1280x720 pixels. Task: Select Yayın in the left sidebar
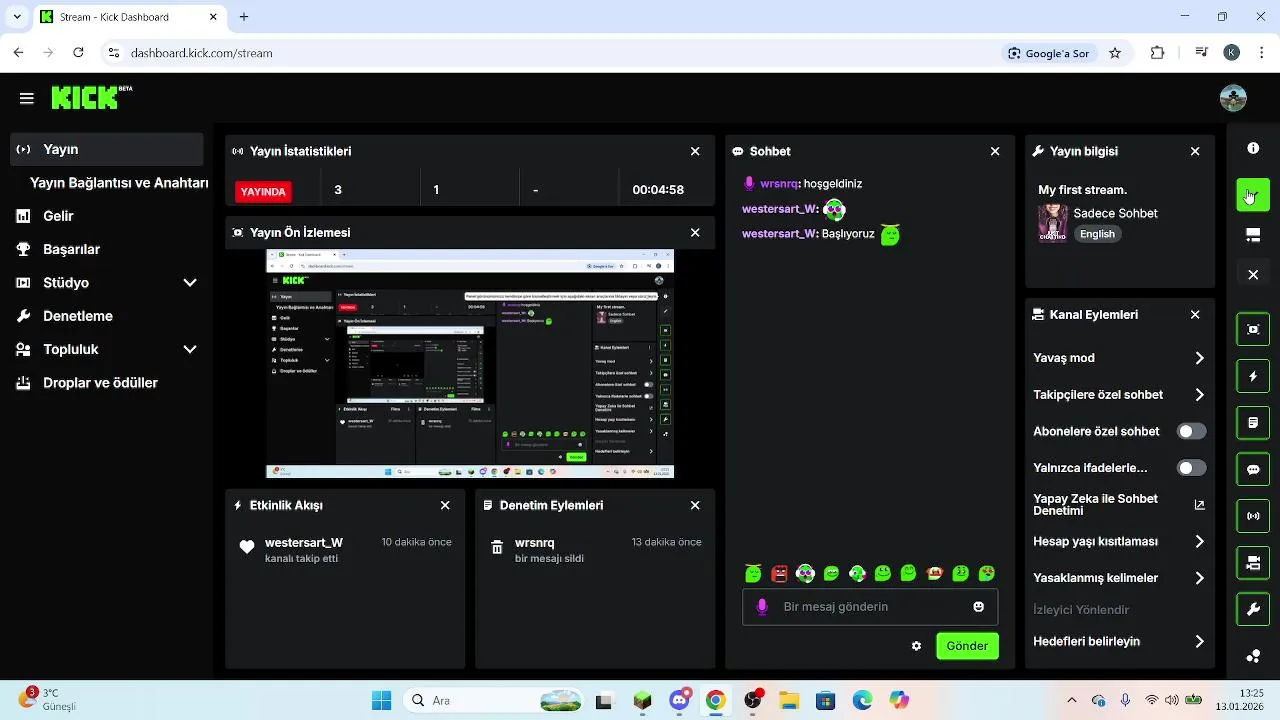pyautogui.click(x=107, y=149)
